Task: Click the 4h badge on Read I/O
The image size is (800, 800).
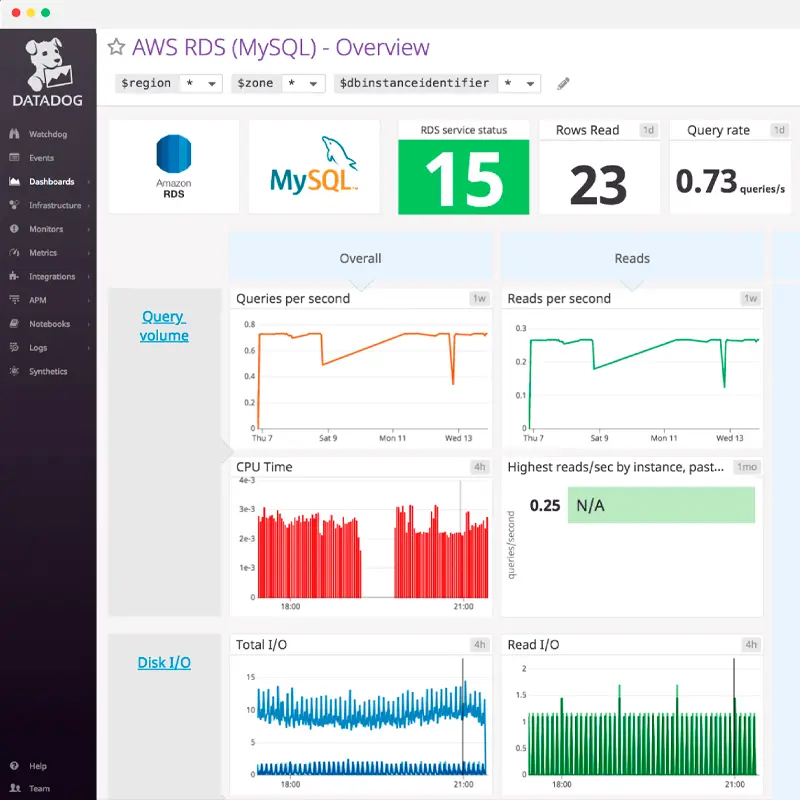Action: coord(751,644)
